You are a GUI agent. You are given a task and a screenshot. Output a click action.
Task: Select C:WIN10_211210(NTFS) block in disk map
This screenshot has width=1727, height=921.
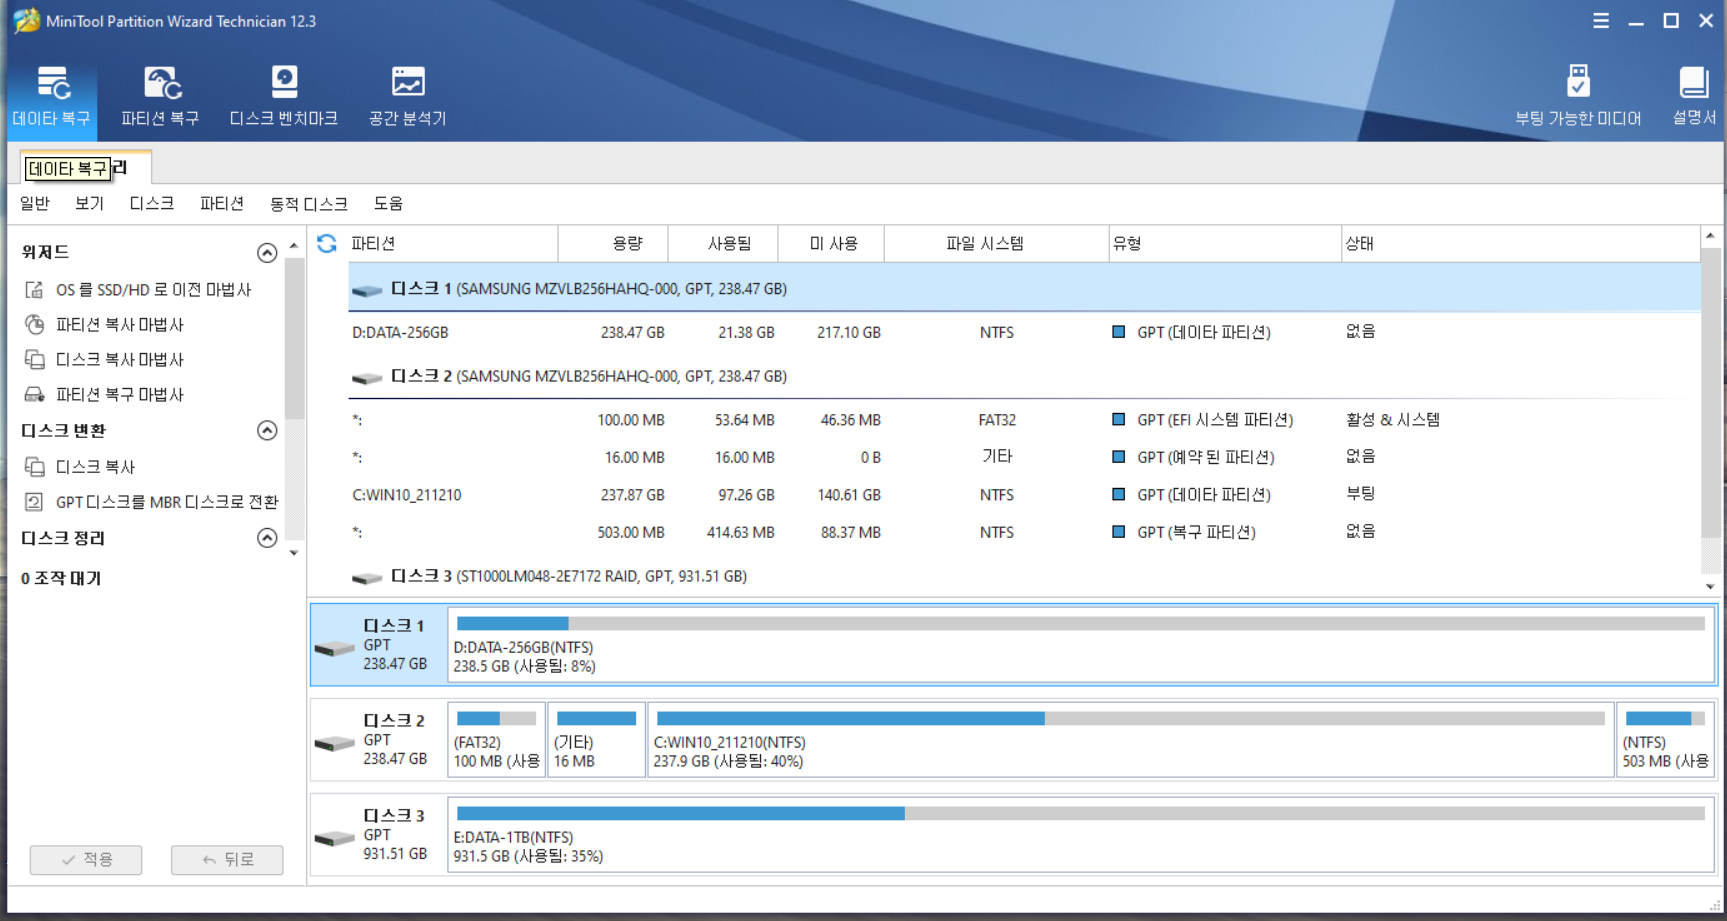(x=1130, y=740)
